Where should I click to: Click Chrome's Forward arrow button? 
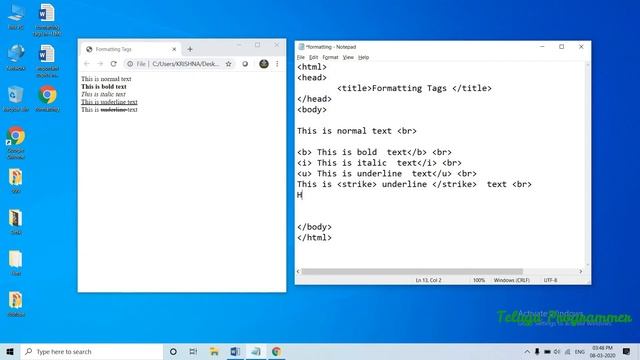[100, 64]
